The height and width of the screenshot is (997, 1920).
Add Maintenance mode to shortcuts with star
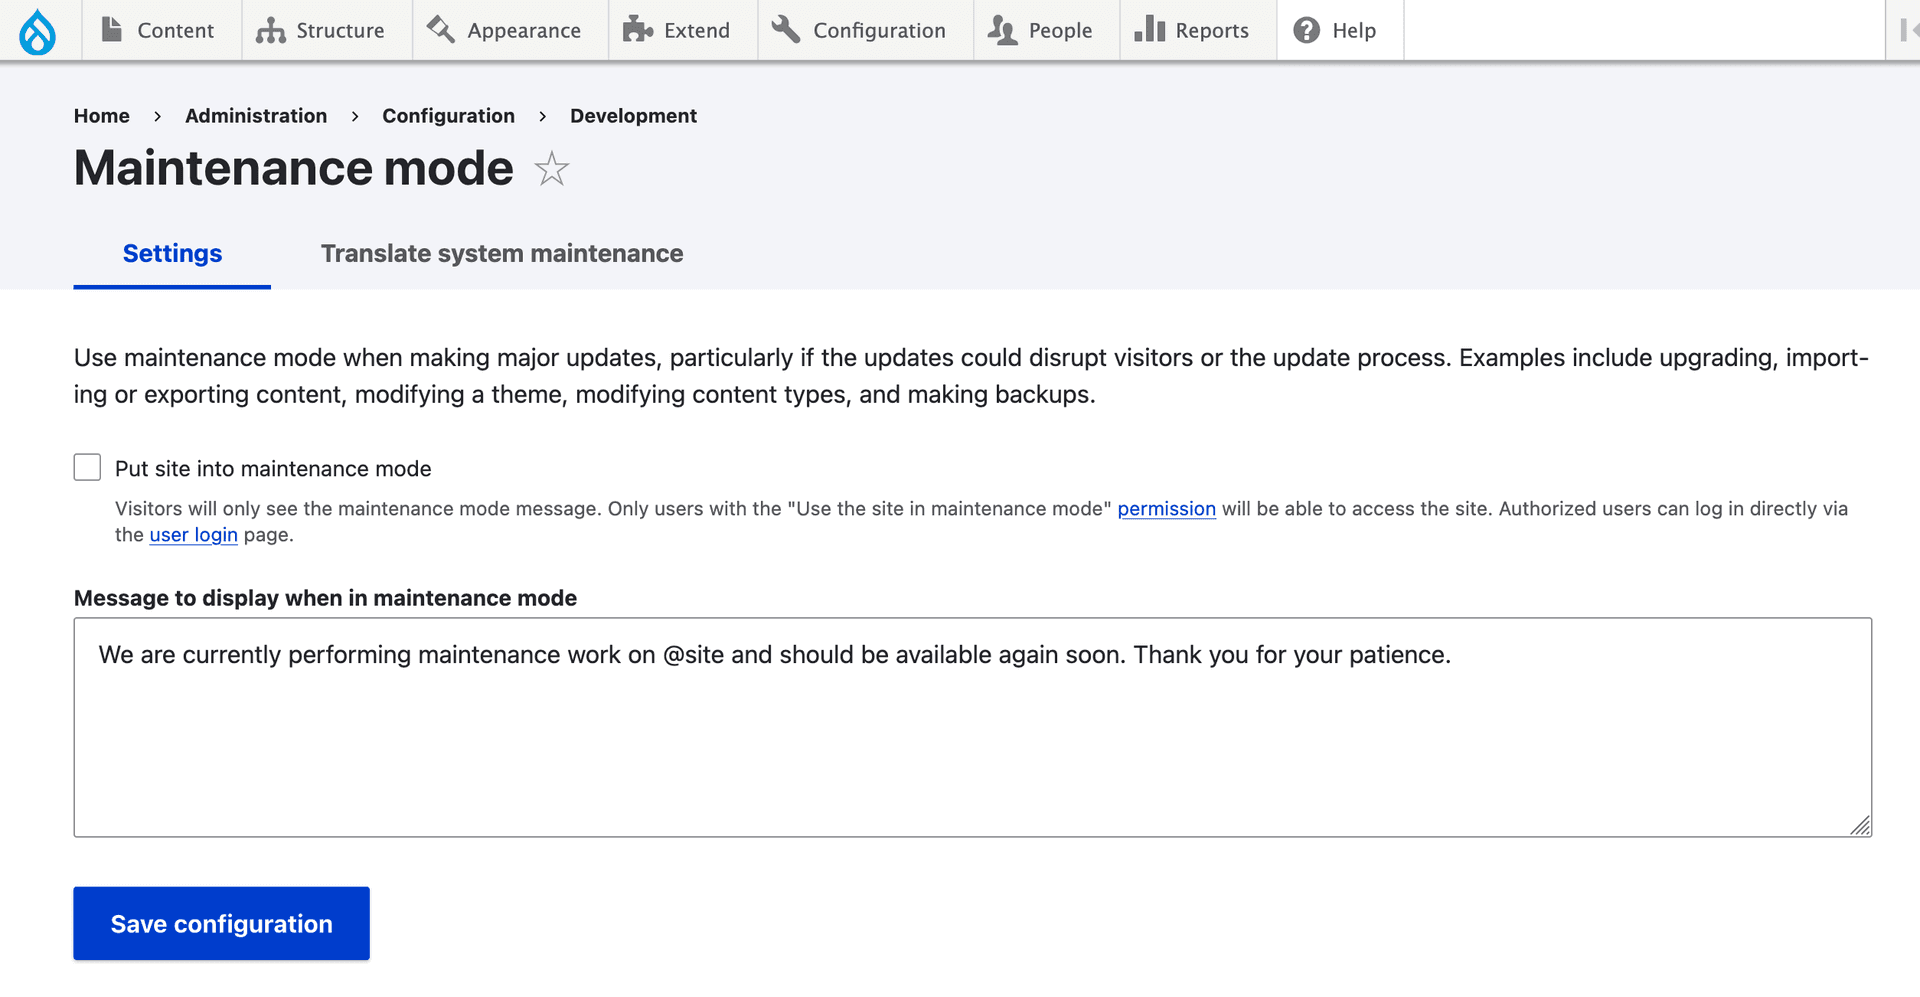click(551, 169)
